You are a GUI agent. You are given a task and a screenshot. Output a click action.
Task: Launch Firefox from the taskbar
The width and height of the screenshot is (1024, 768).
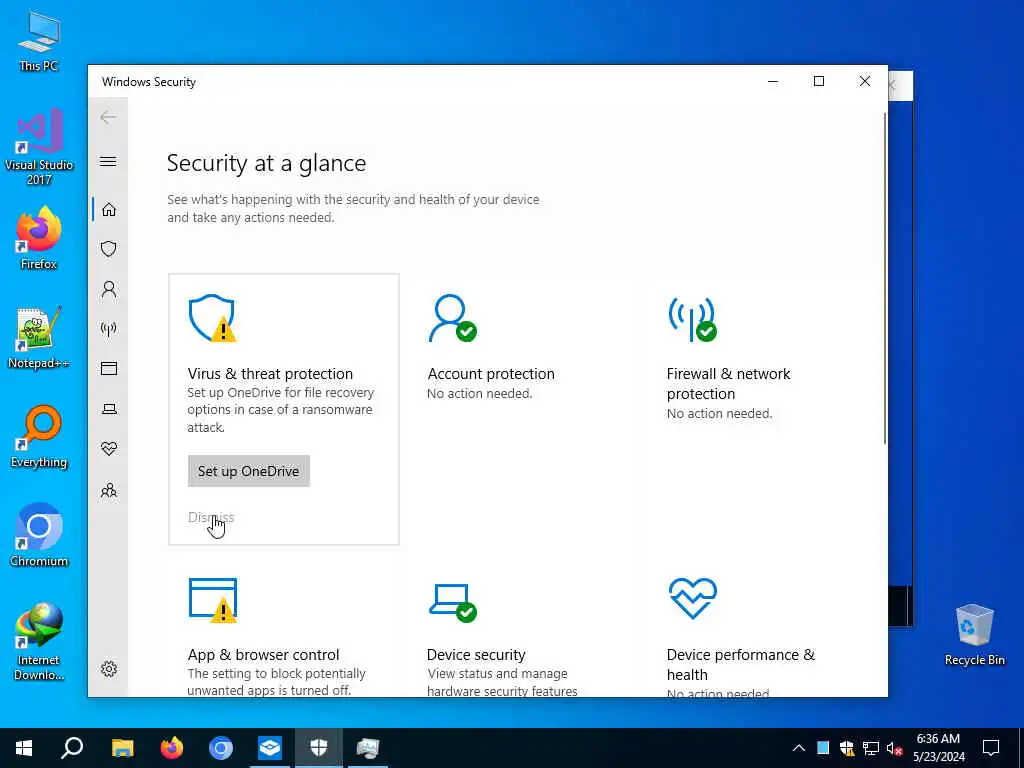pyautogui.click(x=172, y=748)
